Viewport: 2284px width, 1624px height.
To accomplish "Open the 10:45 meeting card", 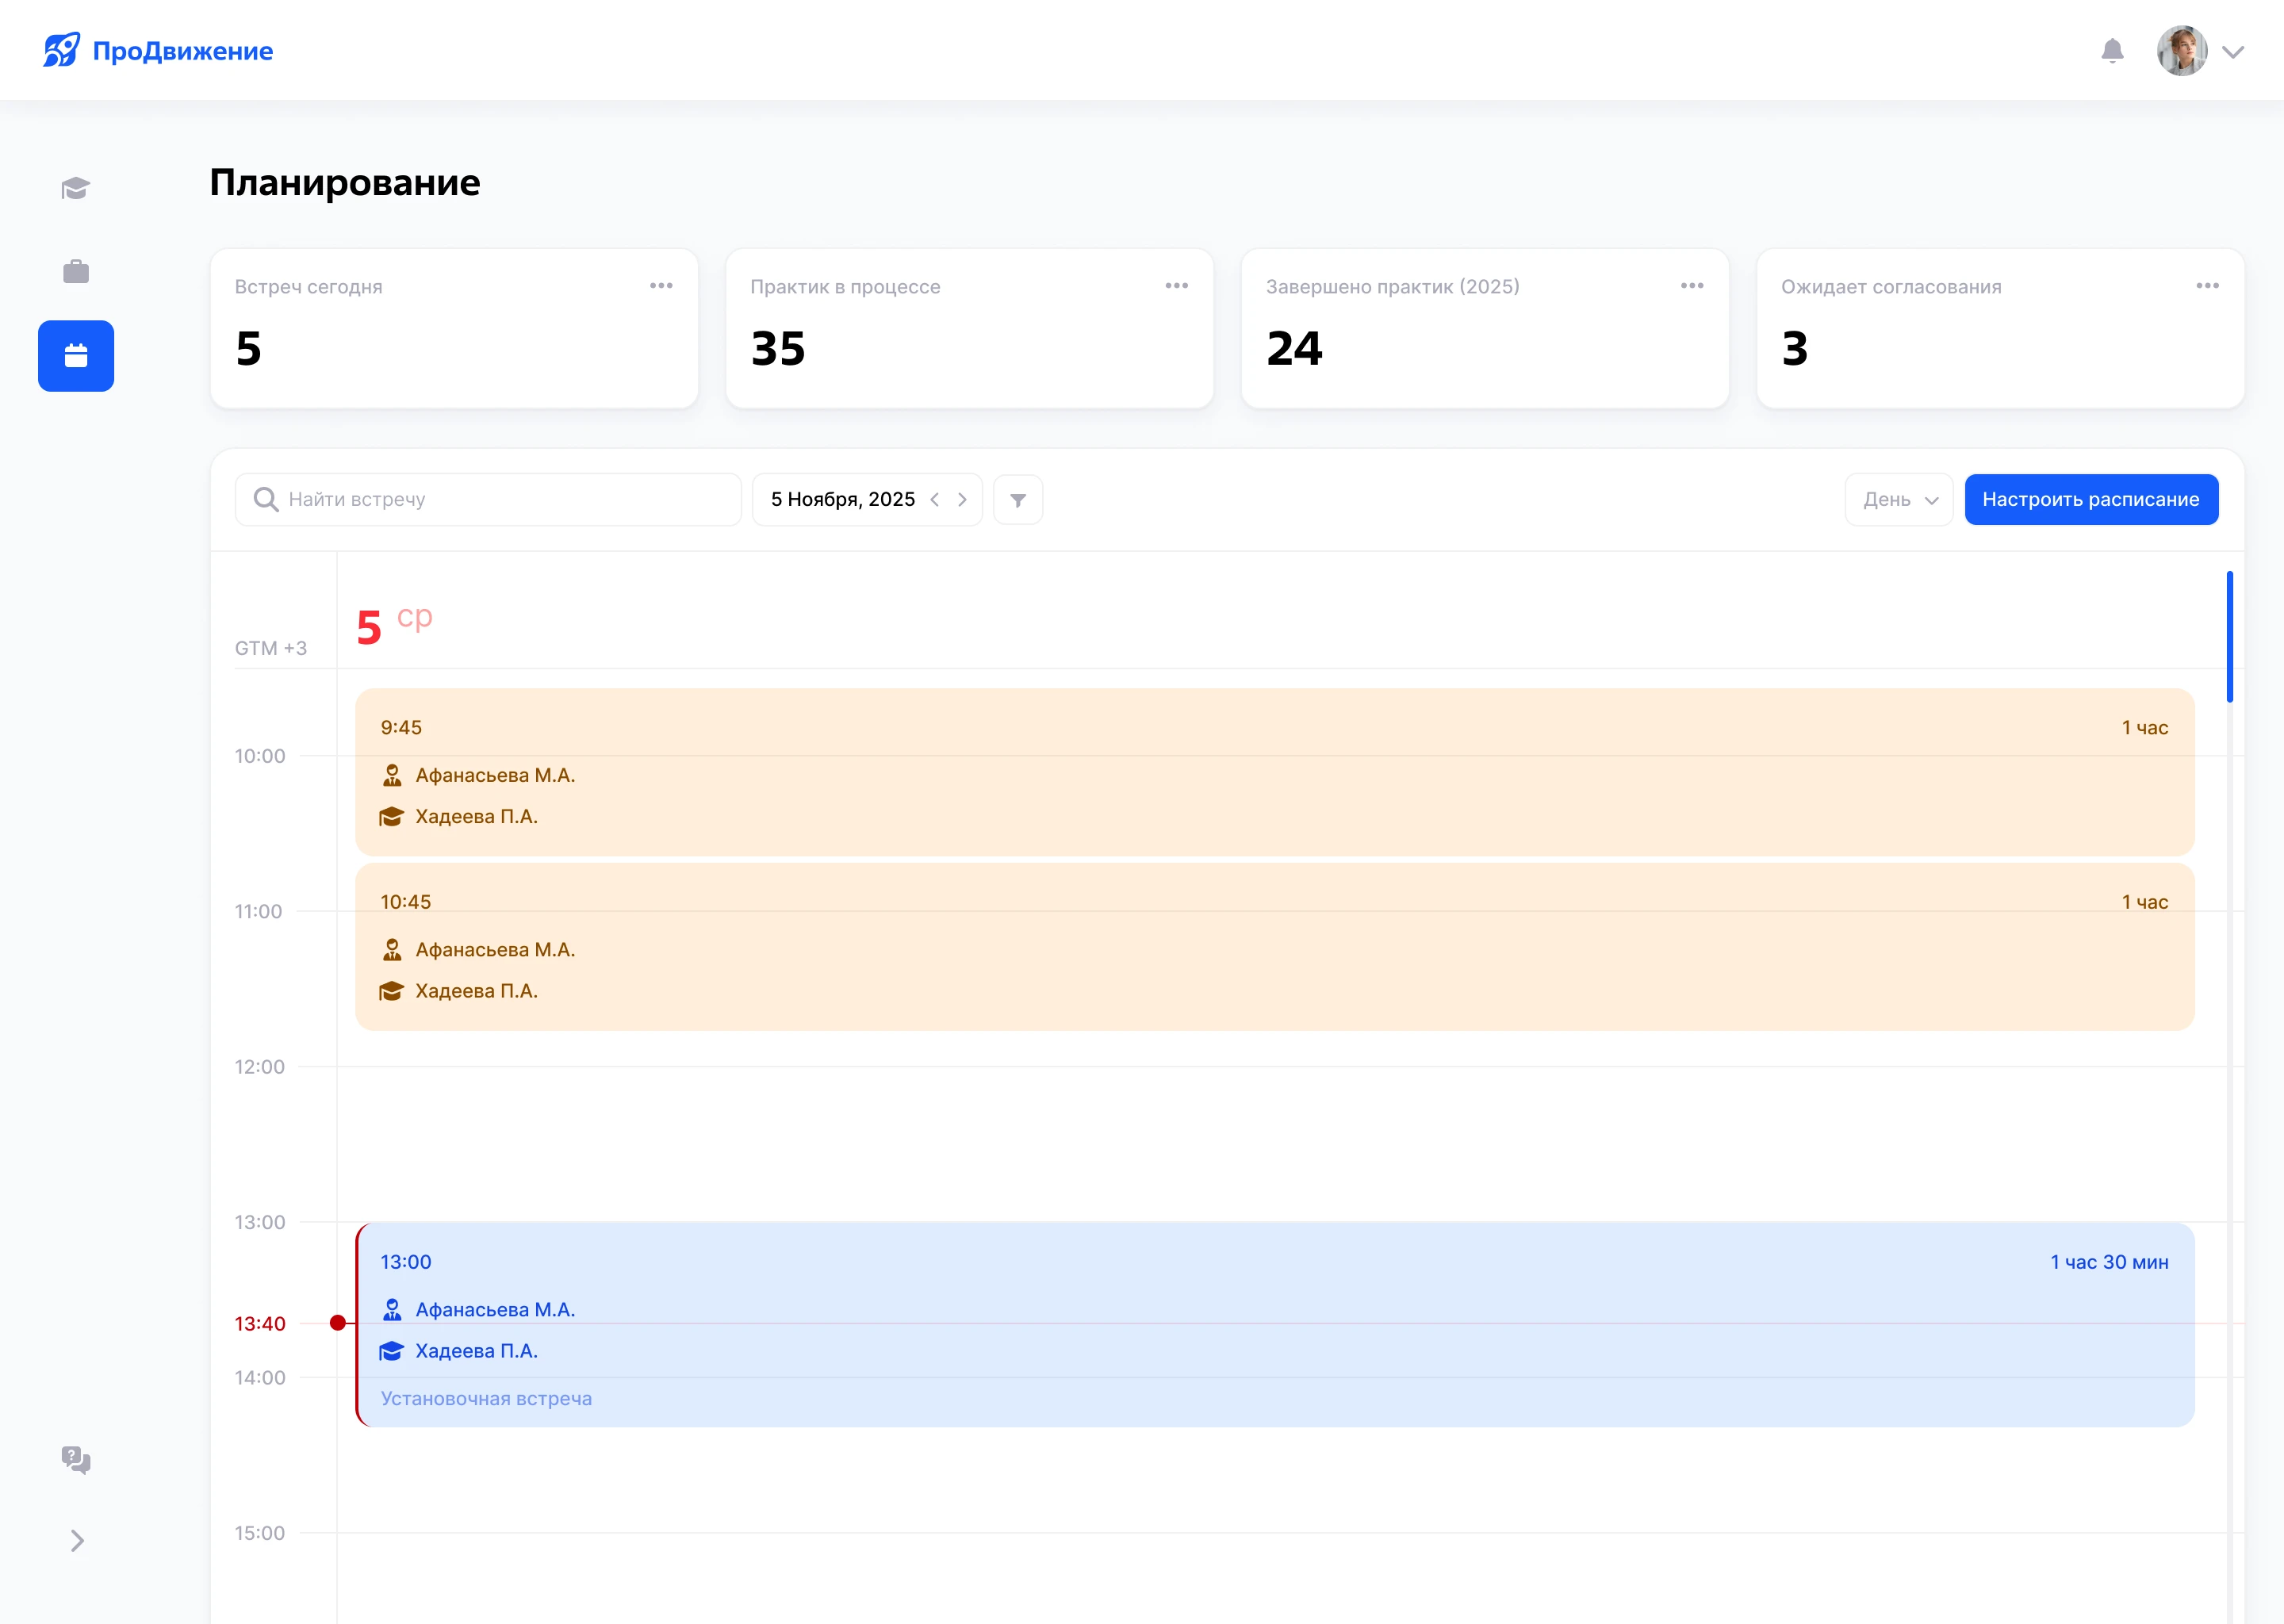I will click(x=1275, y=947).
